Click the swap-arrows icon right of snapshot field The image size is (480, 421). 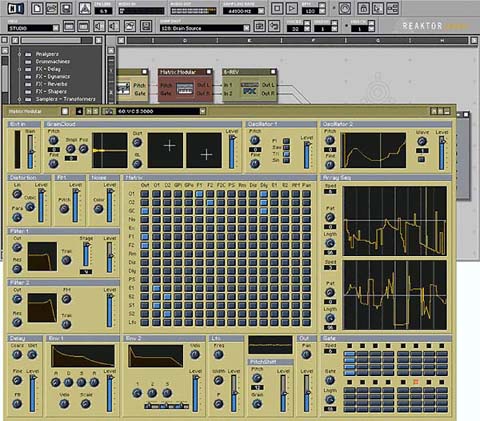pyautogui.click(x=274, y=26)
